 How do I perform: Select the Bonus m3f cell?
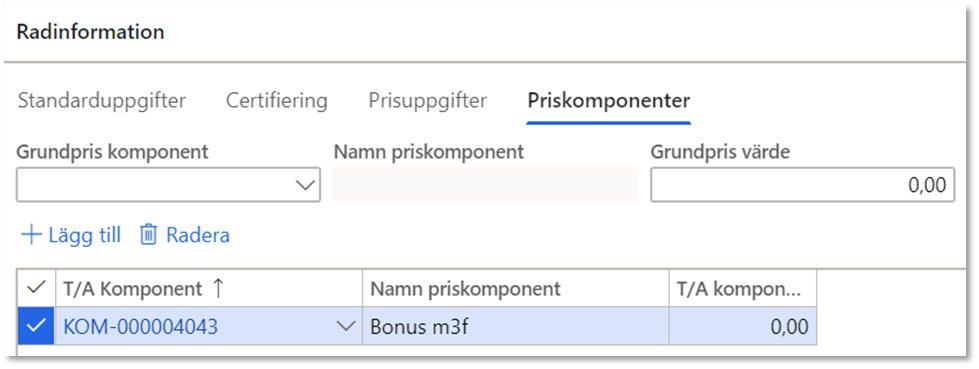click(516, 326)
